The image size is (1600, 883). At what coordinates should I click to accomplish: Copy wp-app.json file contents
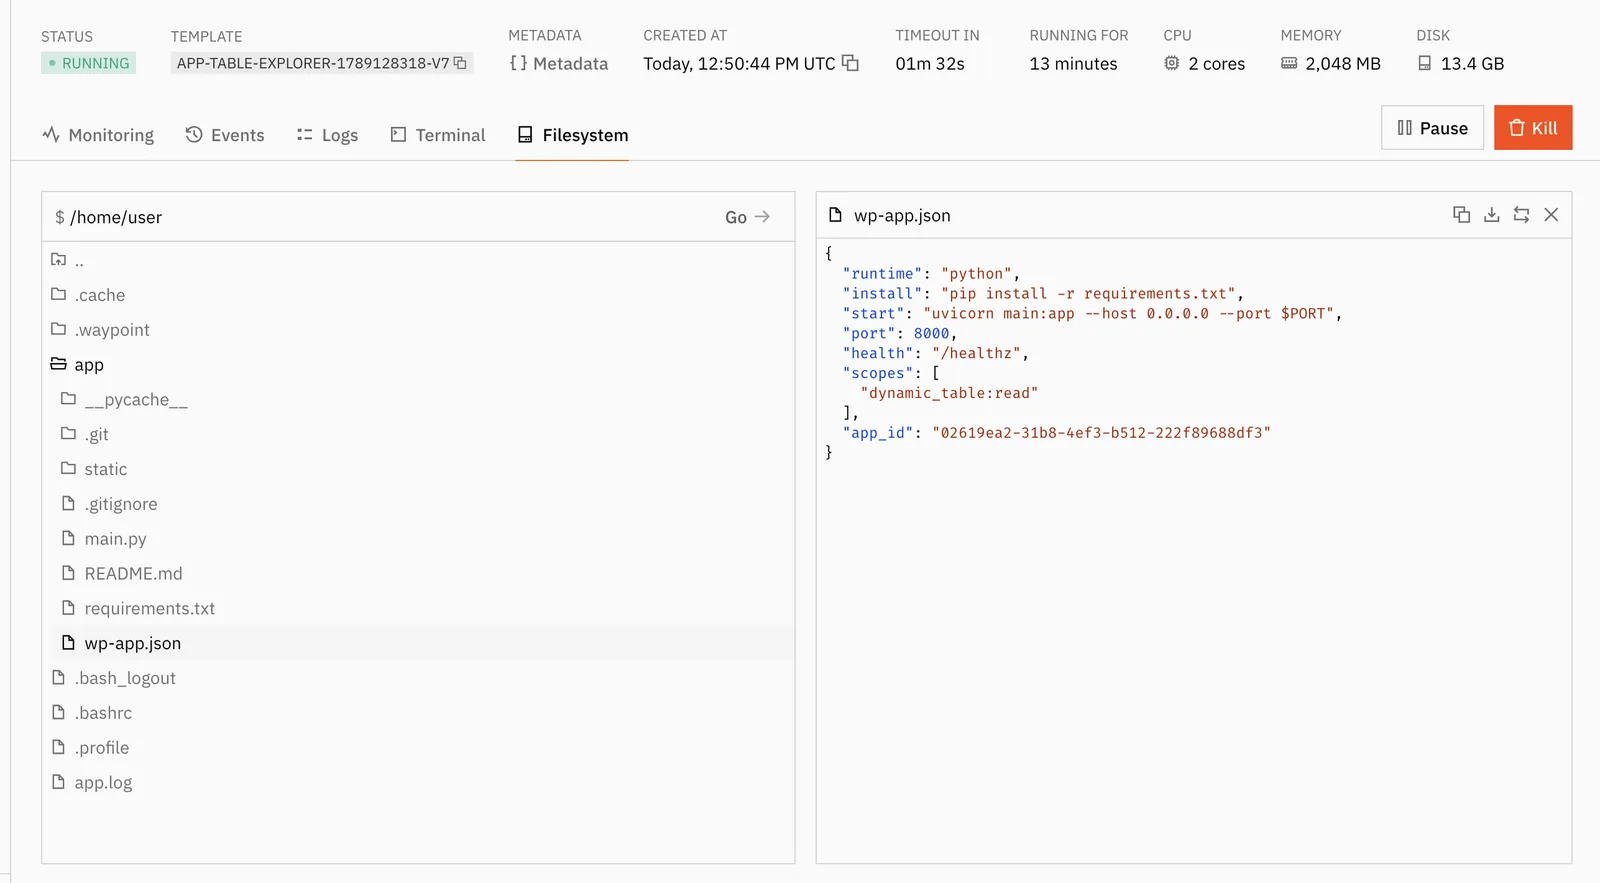point(1461,215)
